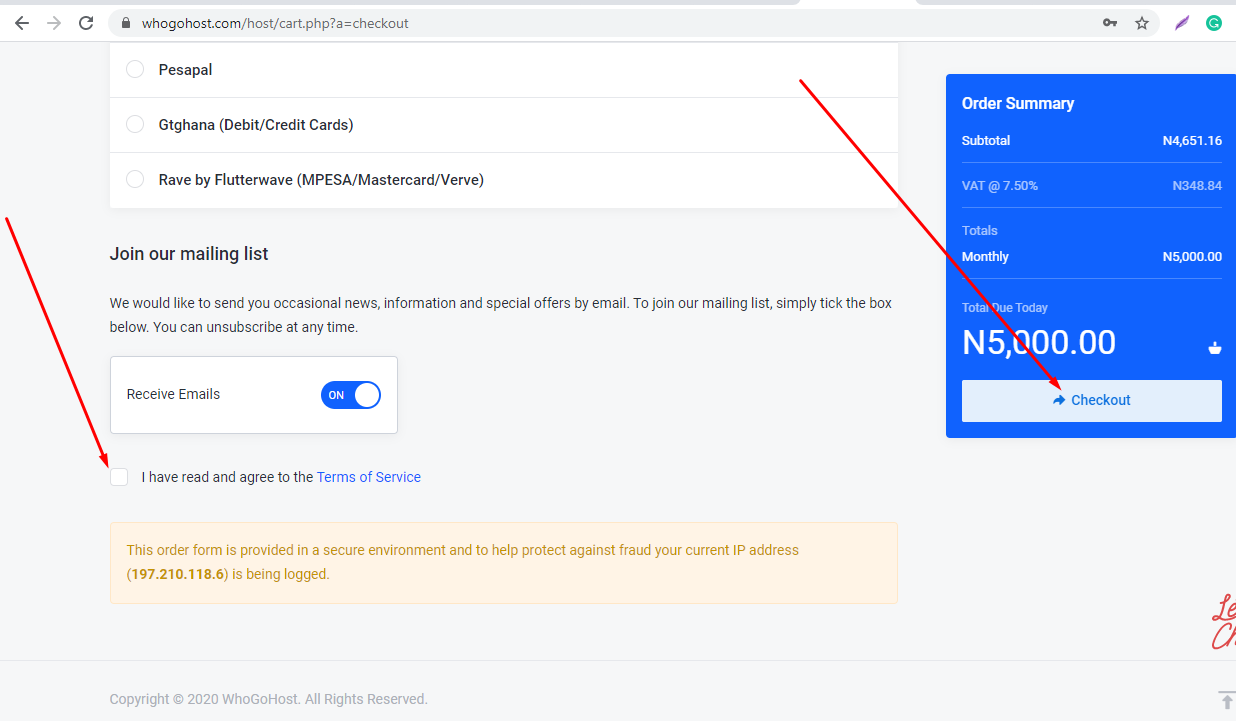Click the large Total Due N5,000.00
1236x721 pixels.
pos(1039,343)
